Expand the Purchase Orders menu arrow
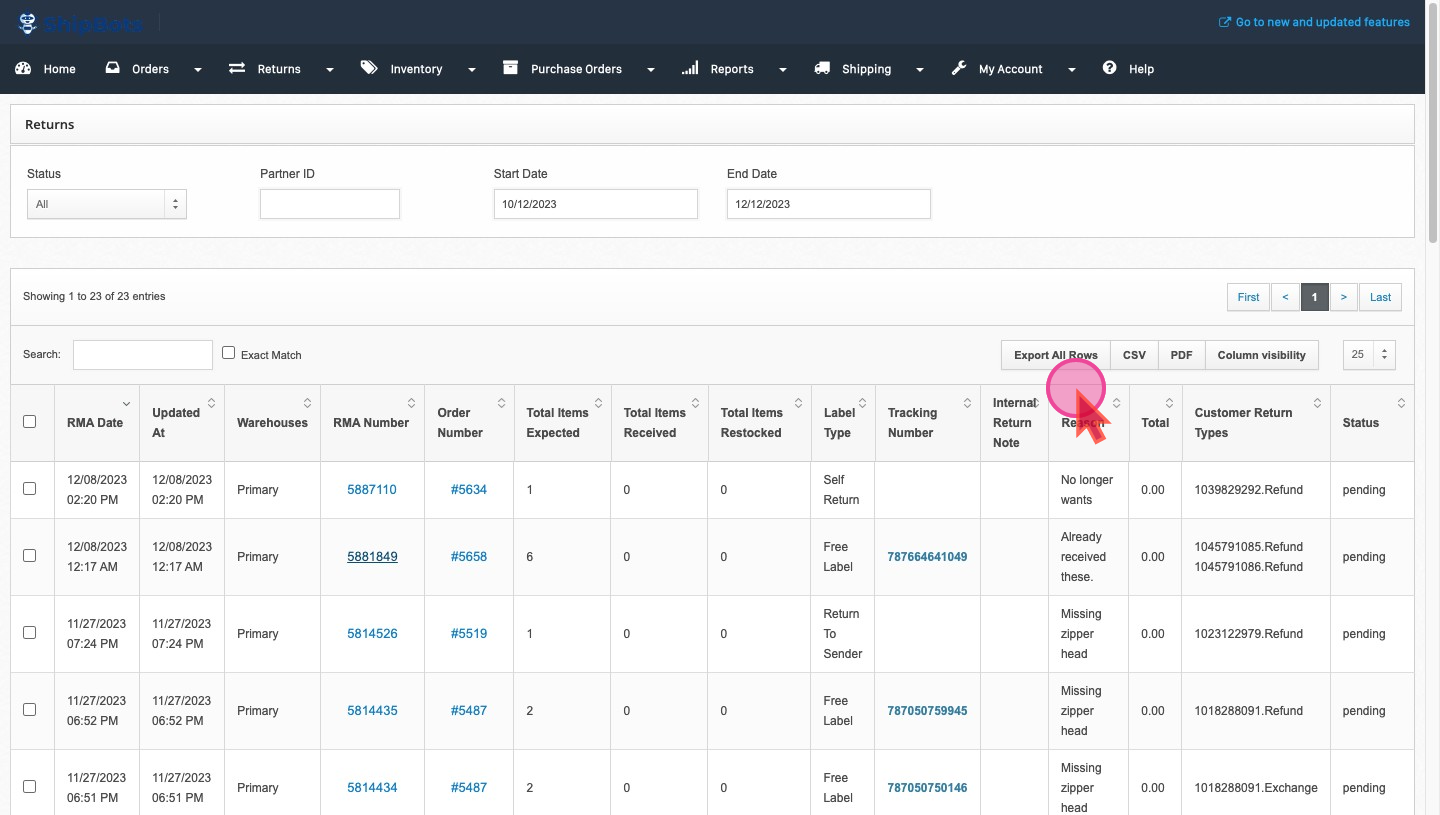Screen dimensions: 1440x815 651,70
